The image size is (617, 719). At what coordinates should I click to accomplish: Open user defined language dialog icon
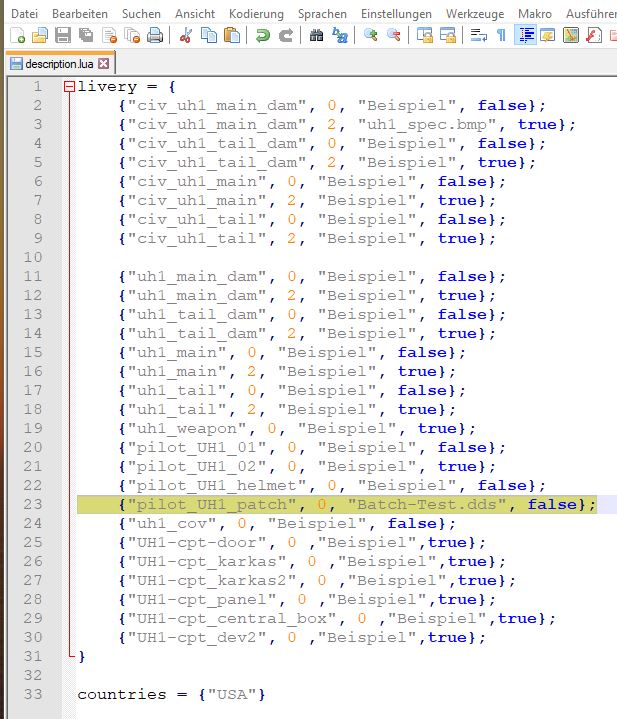547,35
